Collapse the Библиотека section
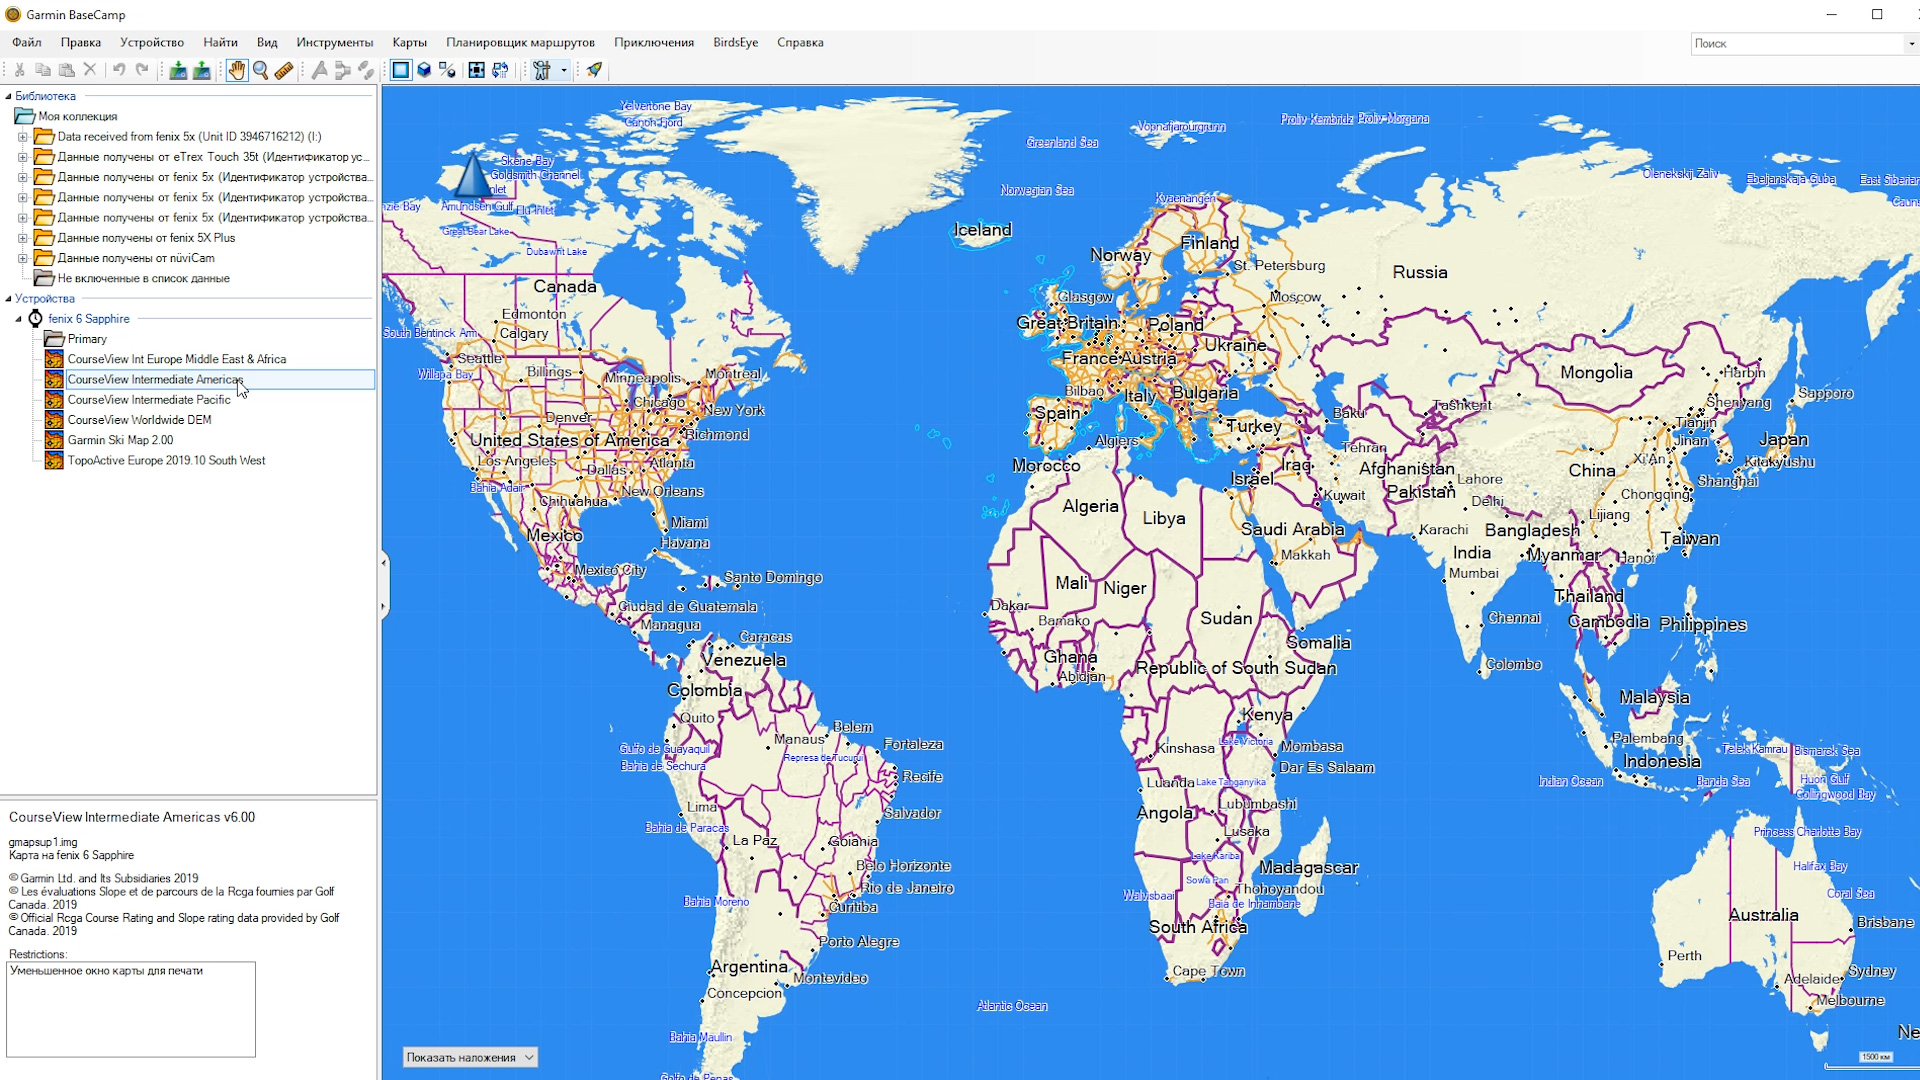This screenshot has width=1920, height=1080. (x=8, y=97)
